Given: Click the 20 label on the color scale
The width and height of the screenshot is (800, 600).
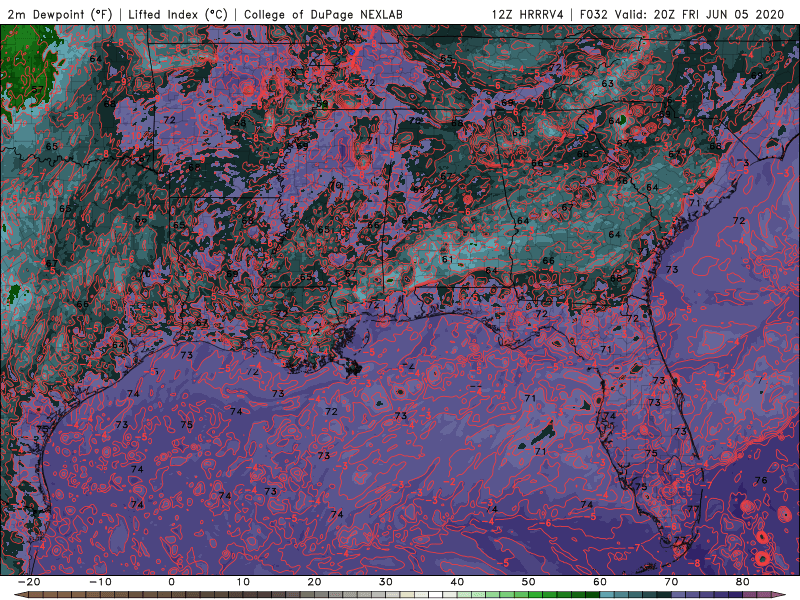Looking at the screenshot, I should (314, 582).
